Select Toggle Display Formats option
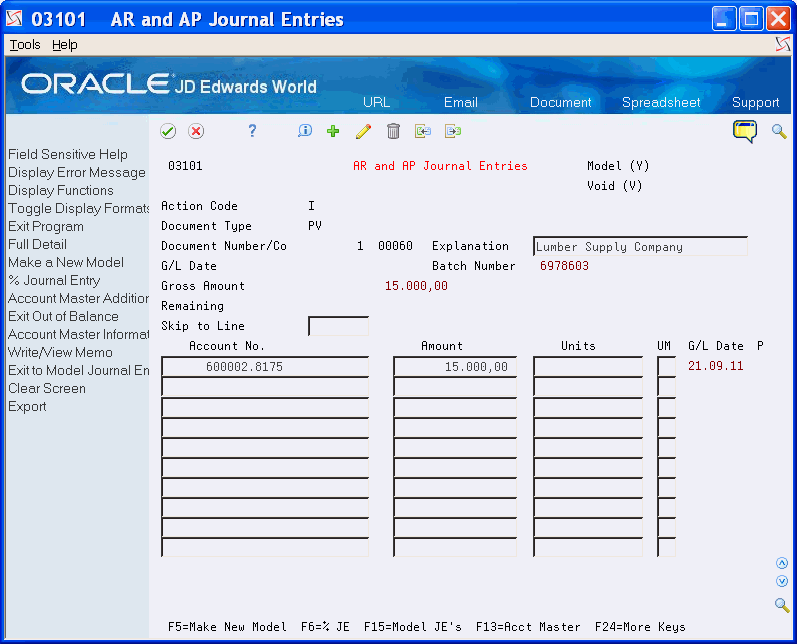Screen dimensions: 797x644 (x=78, y=208)
